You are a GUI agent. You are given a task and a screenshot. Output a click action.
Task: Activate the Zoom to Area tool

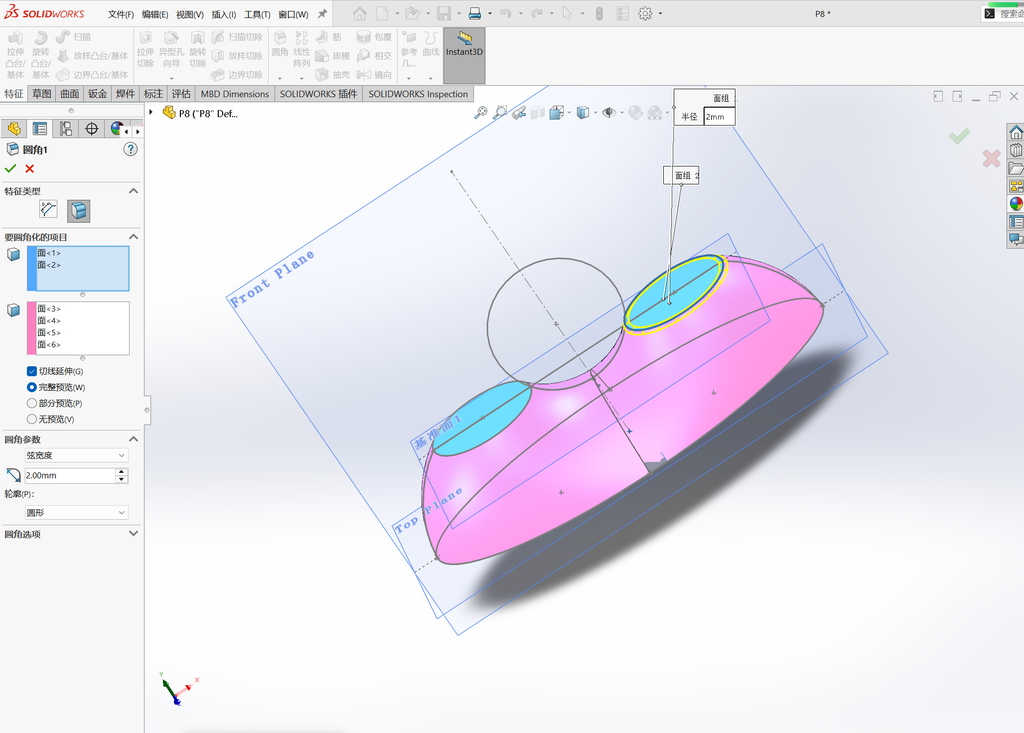tap(500, 112)
